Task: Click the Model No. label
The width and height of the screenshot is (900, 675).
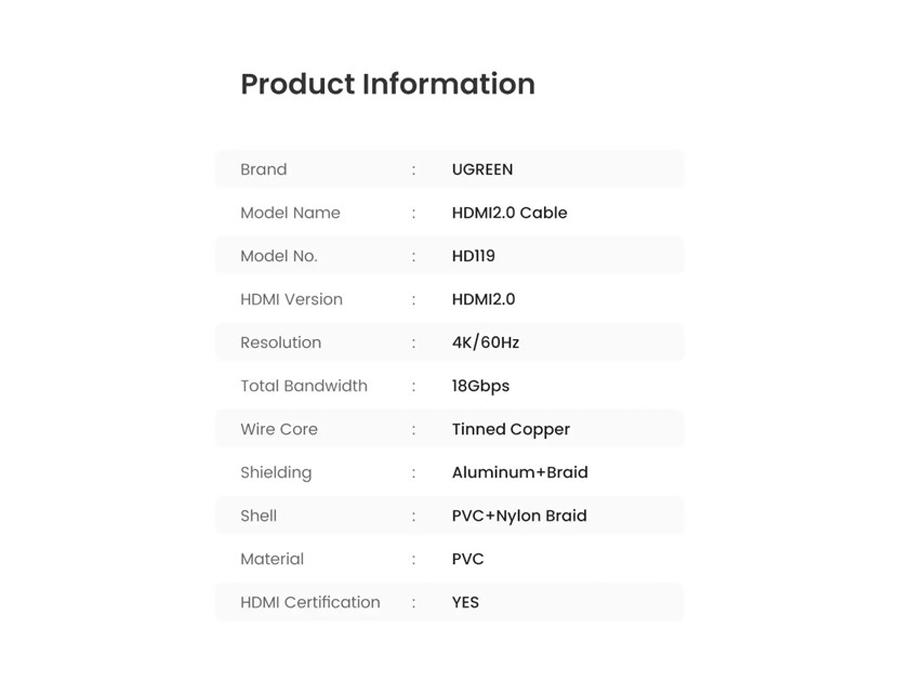Action: point(278,256)
